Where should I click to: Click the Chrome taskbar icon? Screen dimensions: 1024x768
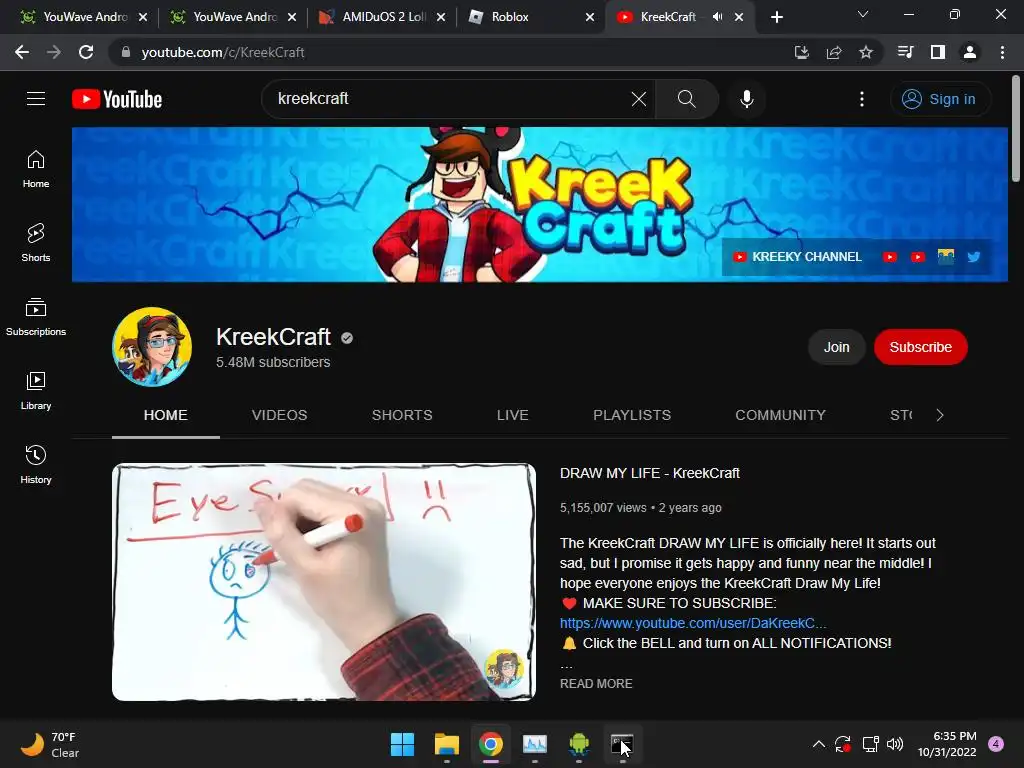[491, 744]
